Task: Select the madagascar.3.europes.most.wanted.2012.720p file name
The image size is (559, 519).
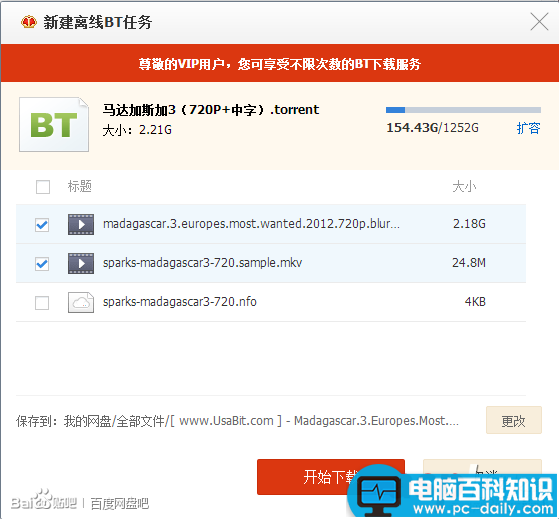Action: [251, 224]
